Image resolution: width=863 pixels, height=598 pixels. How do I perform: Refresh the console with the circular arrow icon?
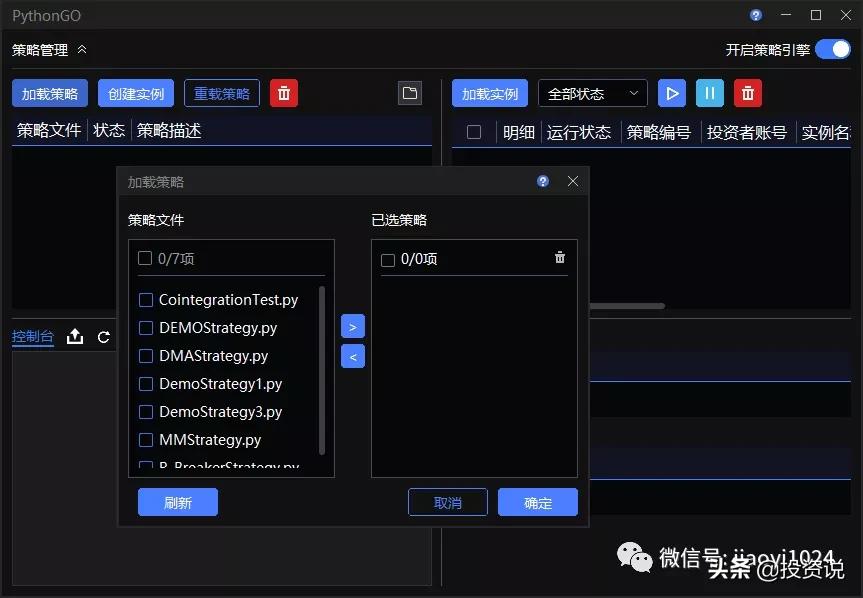[x=103, y=337]
